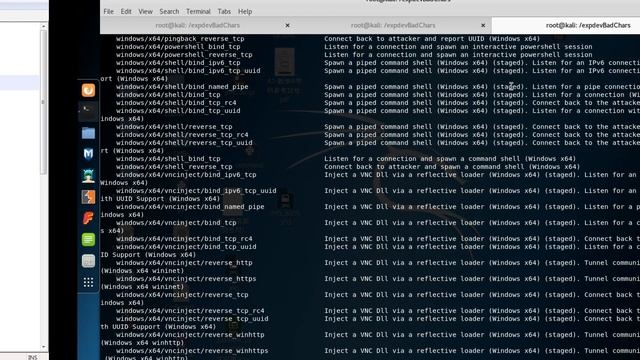640x360 pixels.
Task: Click windows/x64/vncinject/bind_tcp_uuid payload line
Action: coord(186,247)
